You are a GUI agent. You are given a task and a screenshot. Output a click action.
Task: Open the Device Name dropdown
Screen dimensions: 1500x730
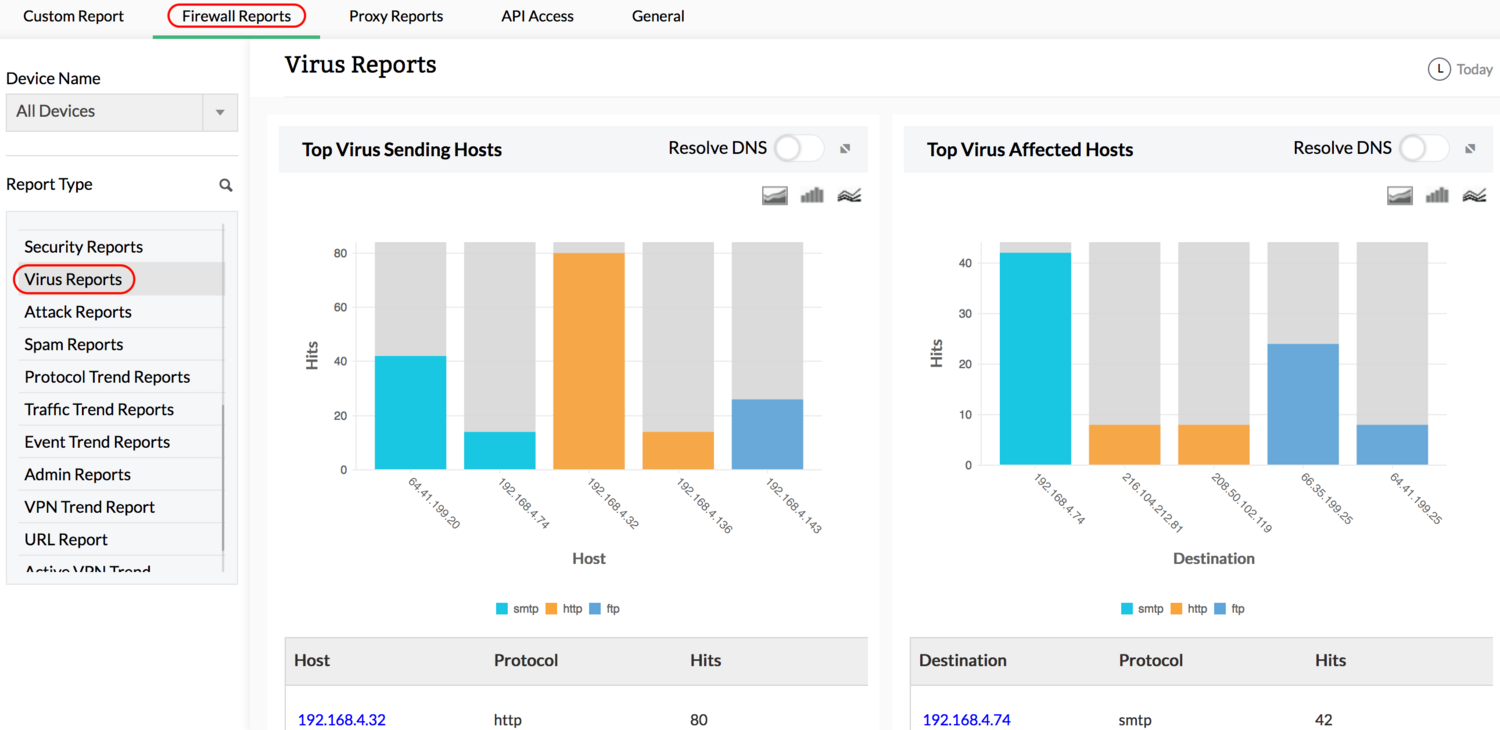tap(220, 112)
